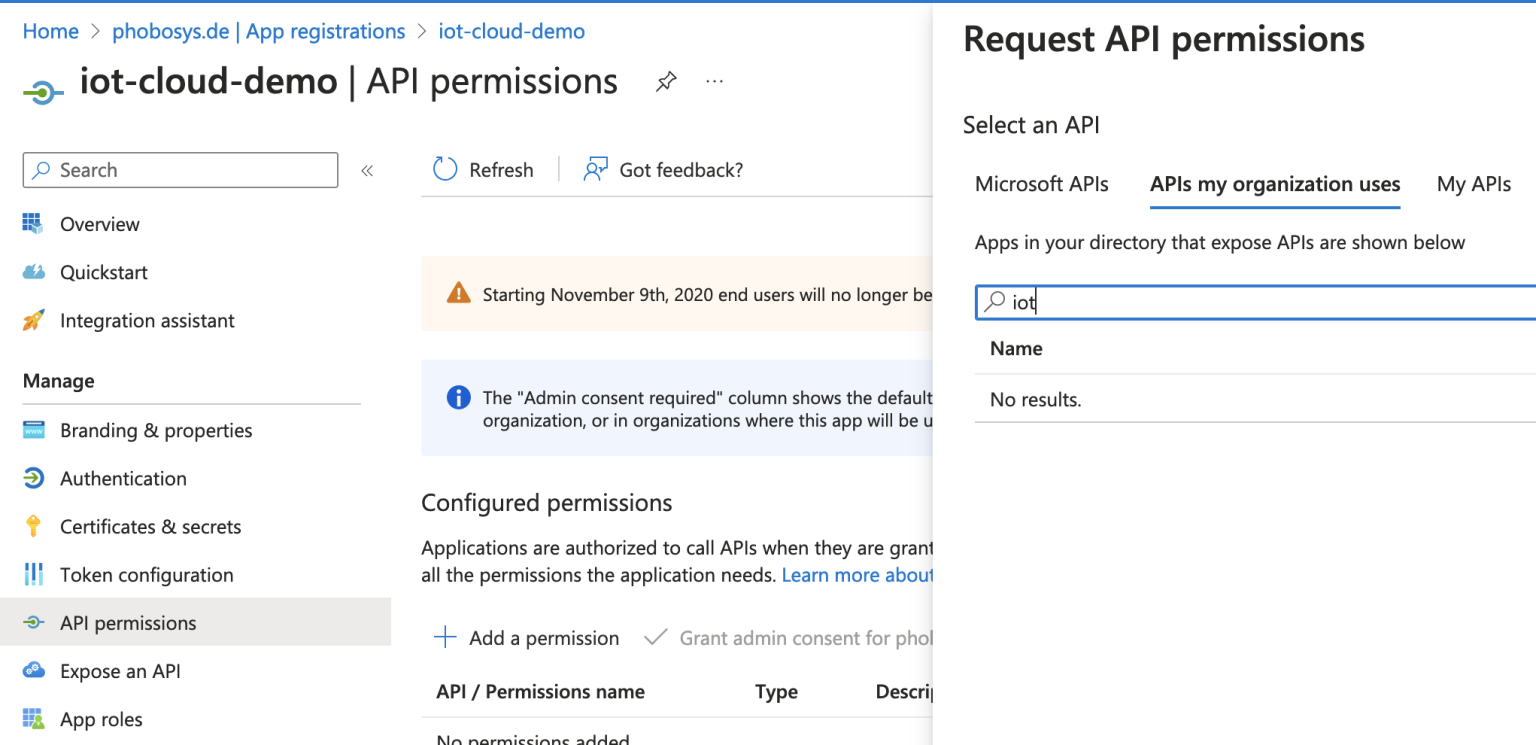Screen dimensions: 1536x745
Task: Click the sidebar Search box
Action: 180,170
